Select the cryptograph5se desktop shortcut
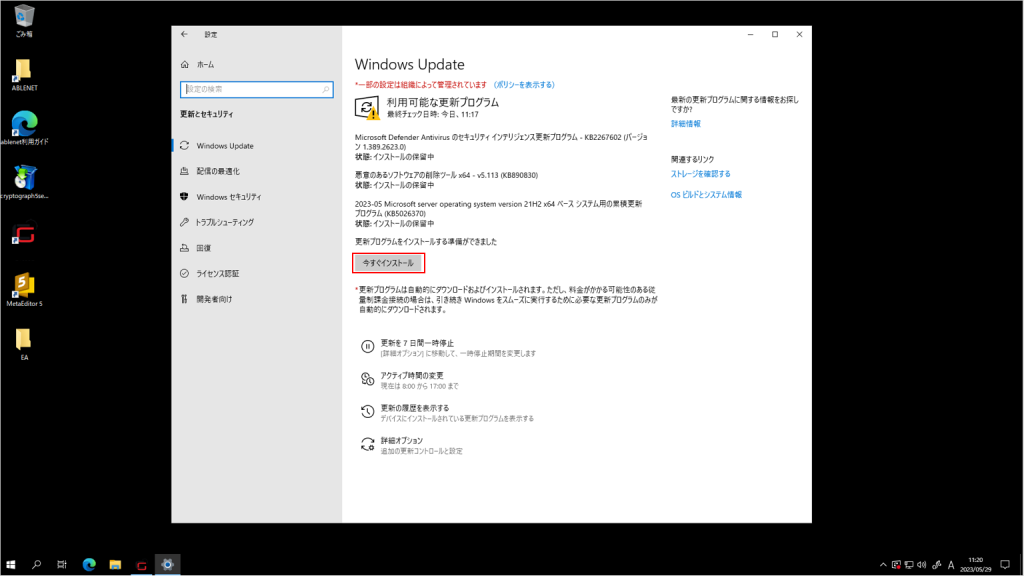Screen dimensions: 1024x576 click(24, 182)
